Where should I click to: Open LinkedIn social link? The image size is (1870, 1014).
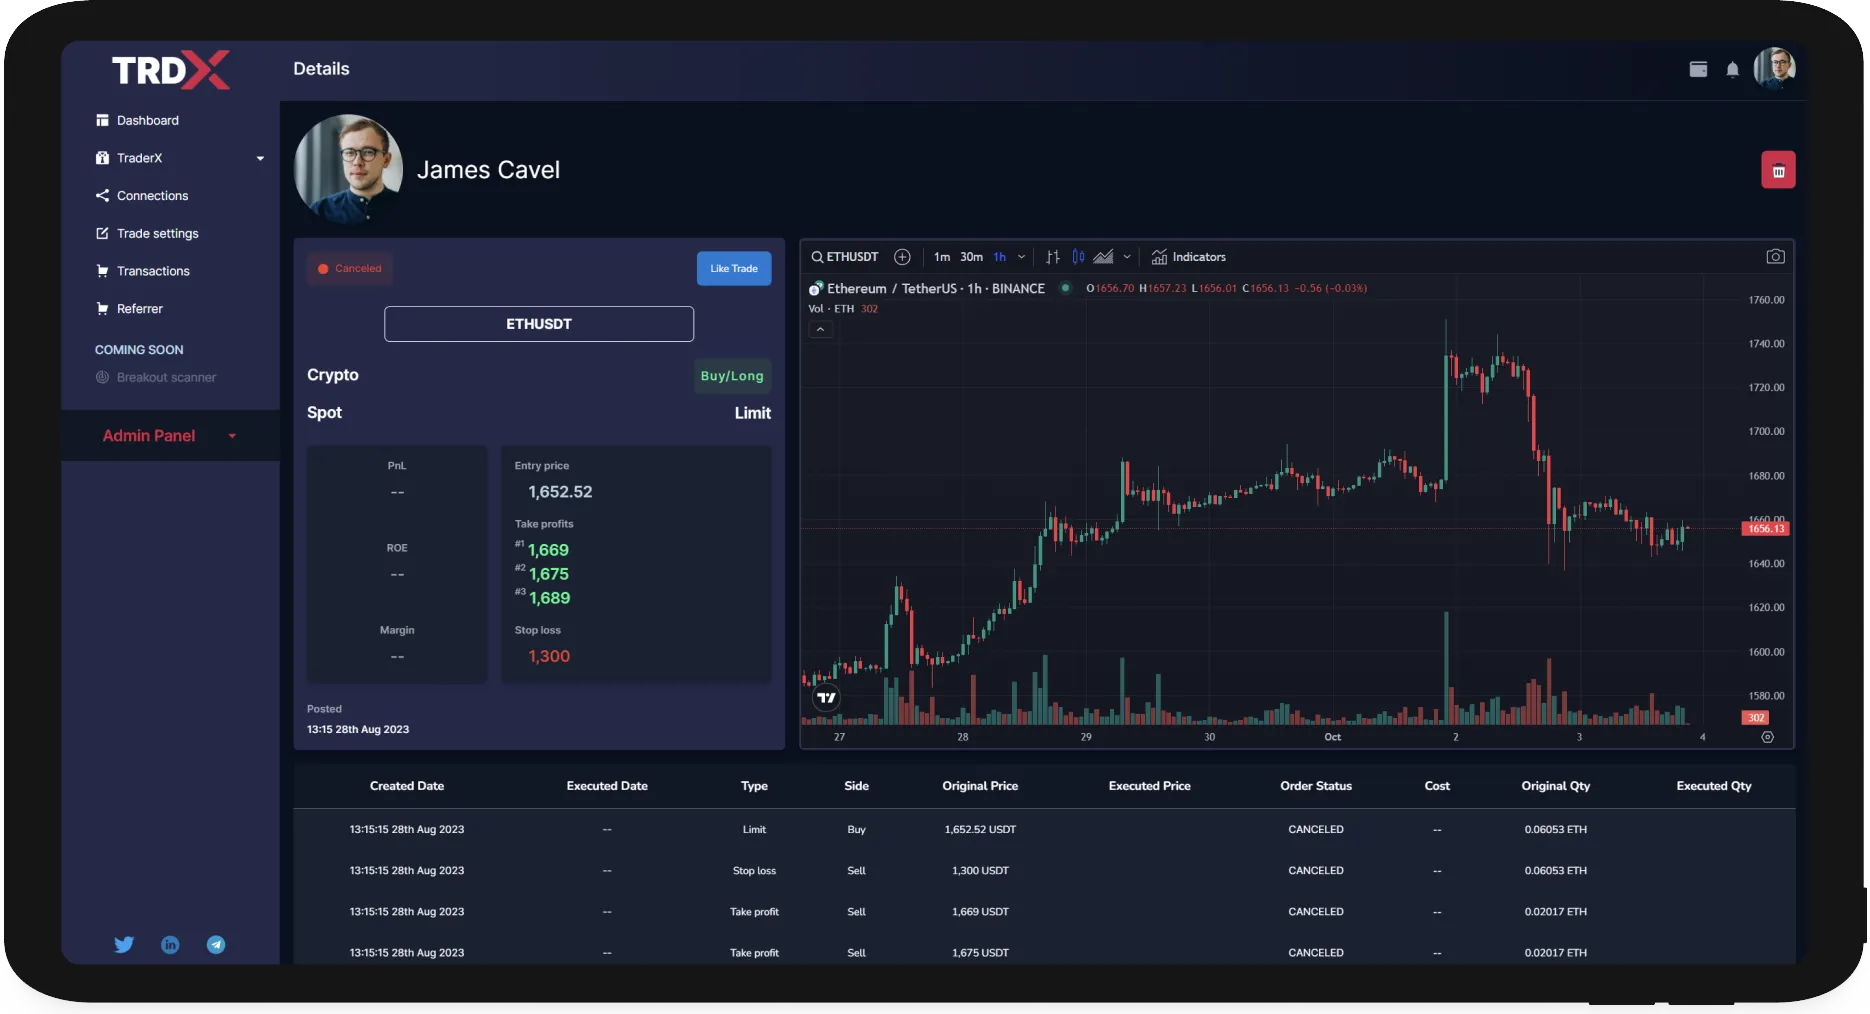[170, 944]
